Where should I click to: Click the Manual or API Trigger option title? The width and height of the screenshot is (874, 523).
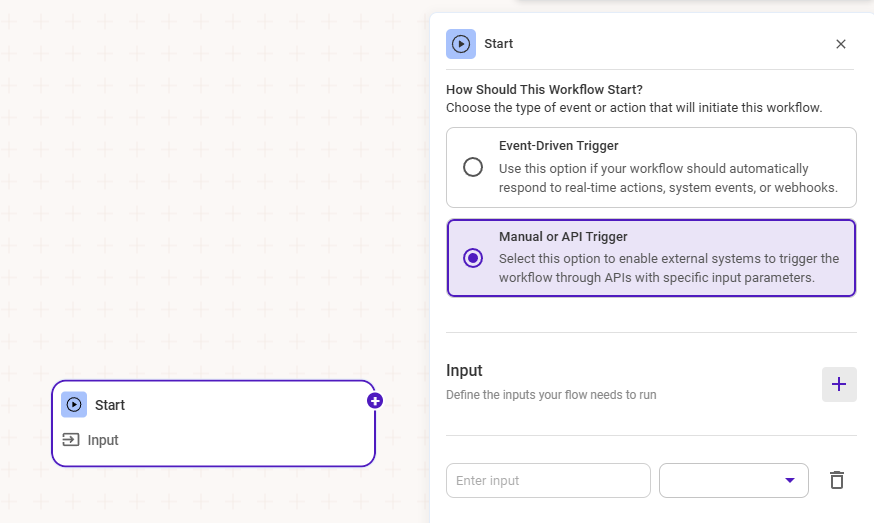563,237
